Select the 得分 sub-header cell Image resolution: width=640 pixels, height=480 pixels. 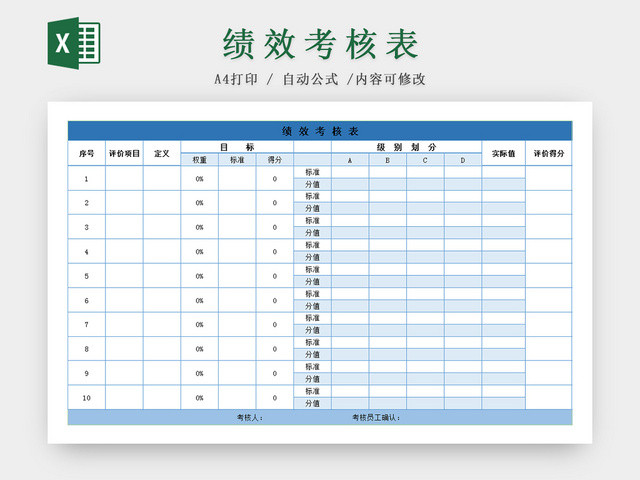tap(275, 160)
